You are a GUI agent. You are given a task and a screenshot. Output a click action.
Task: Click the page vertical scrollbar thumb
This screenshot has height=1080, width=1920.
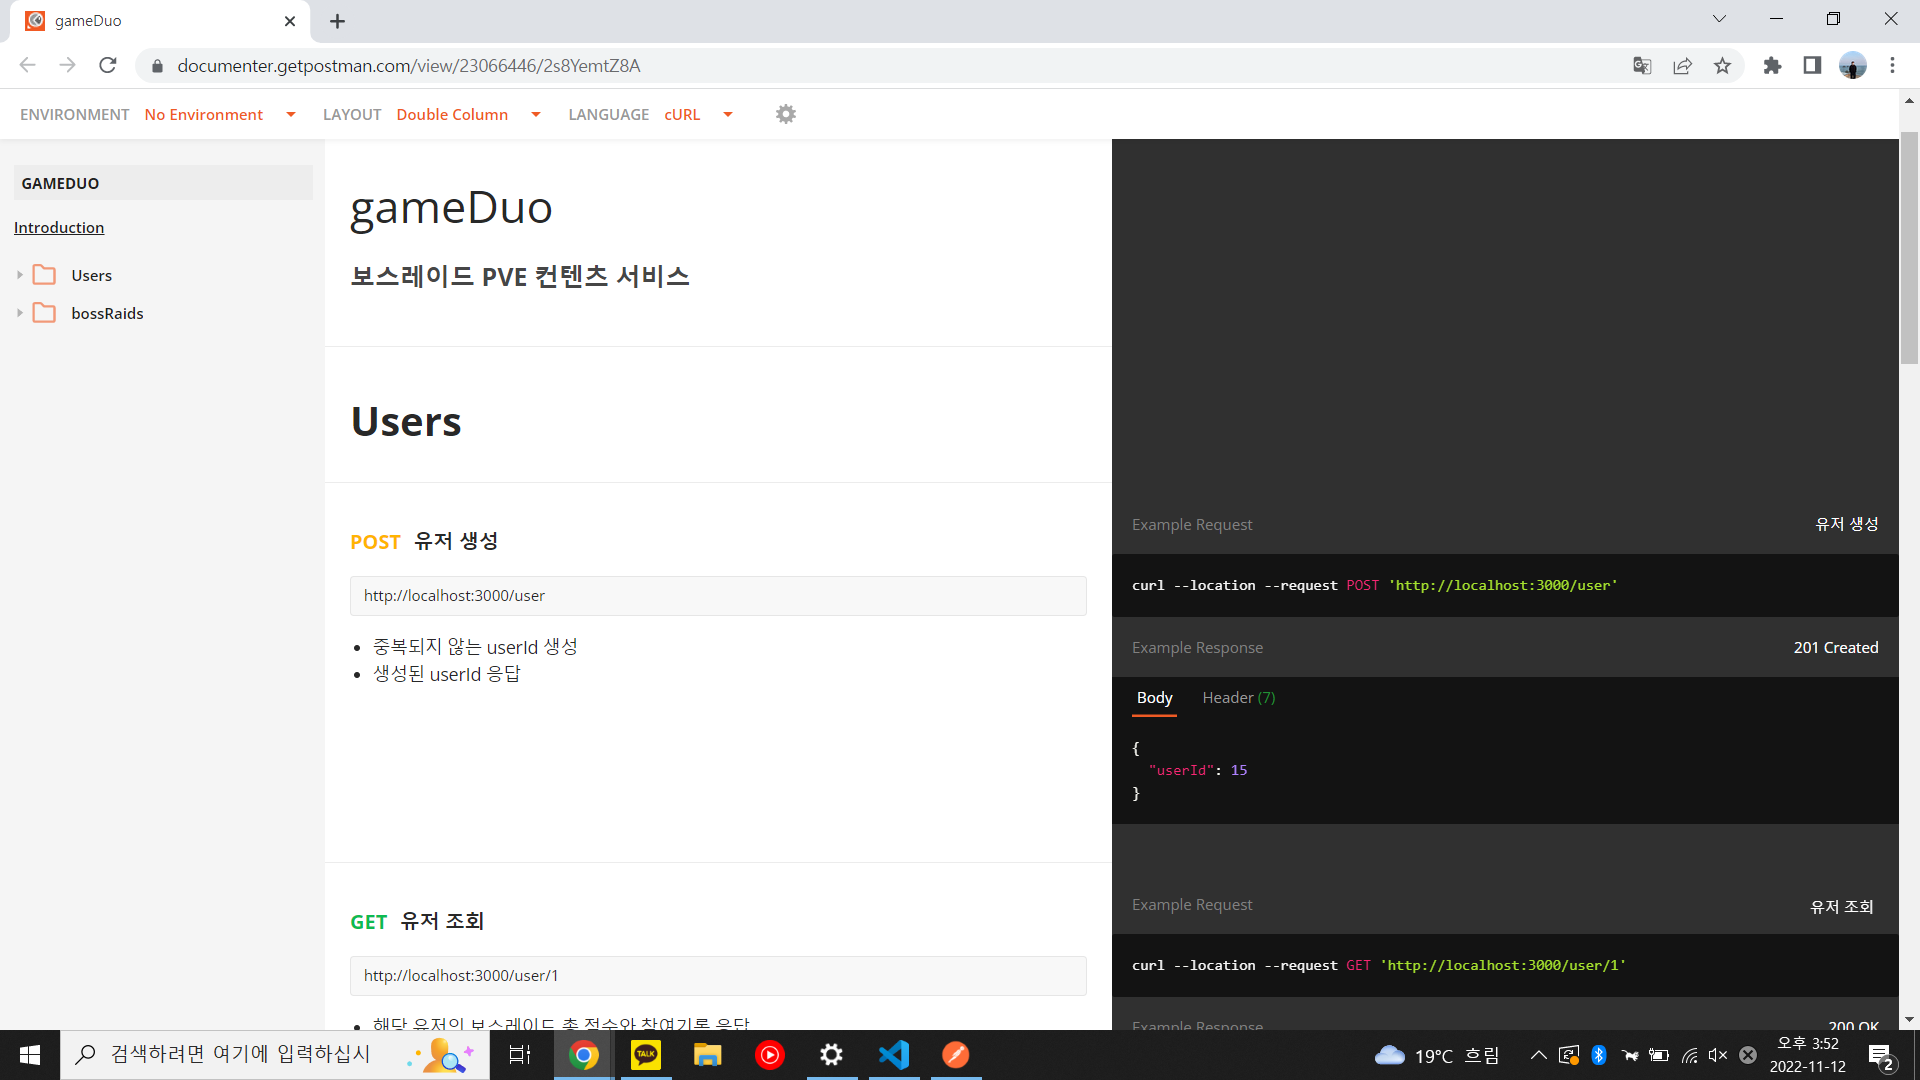(x=1909, y=248)
